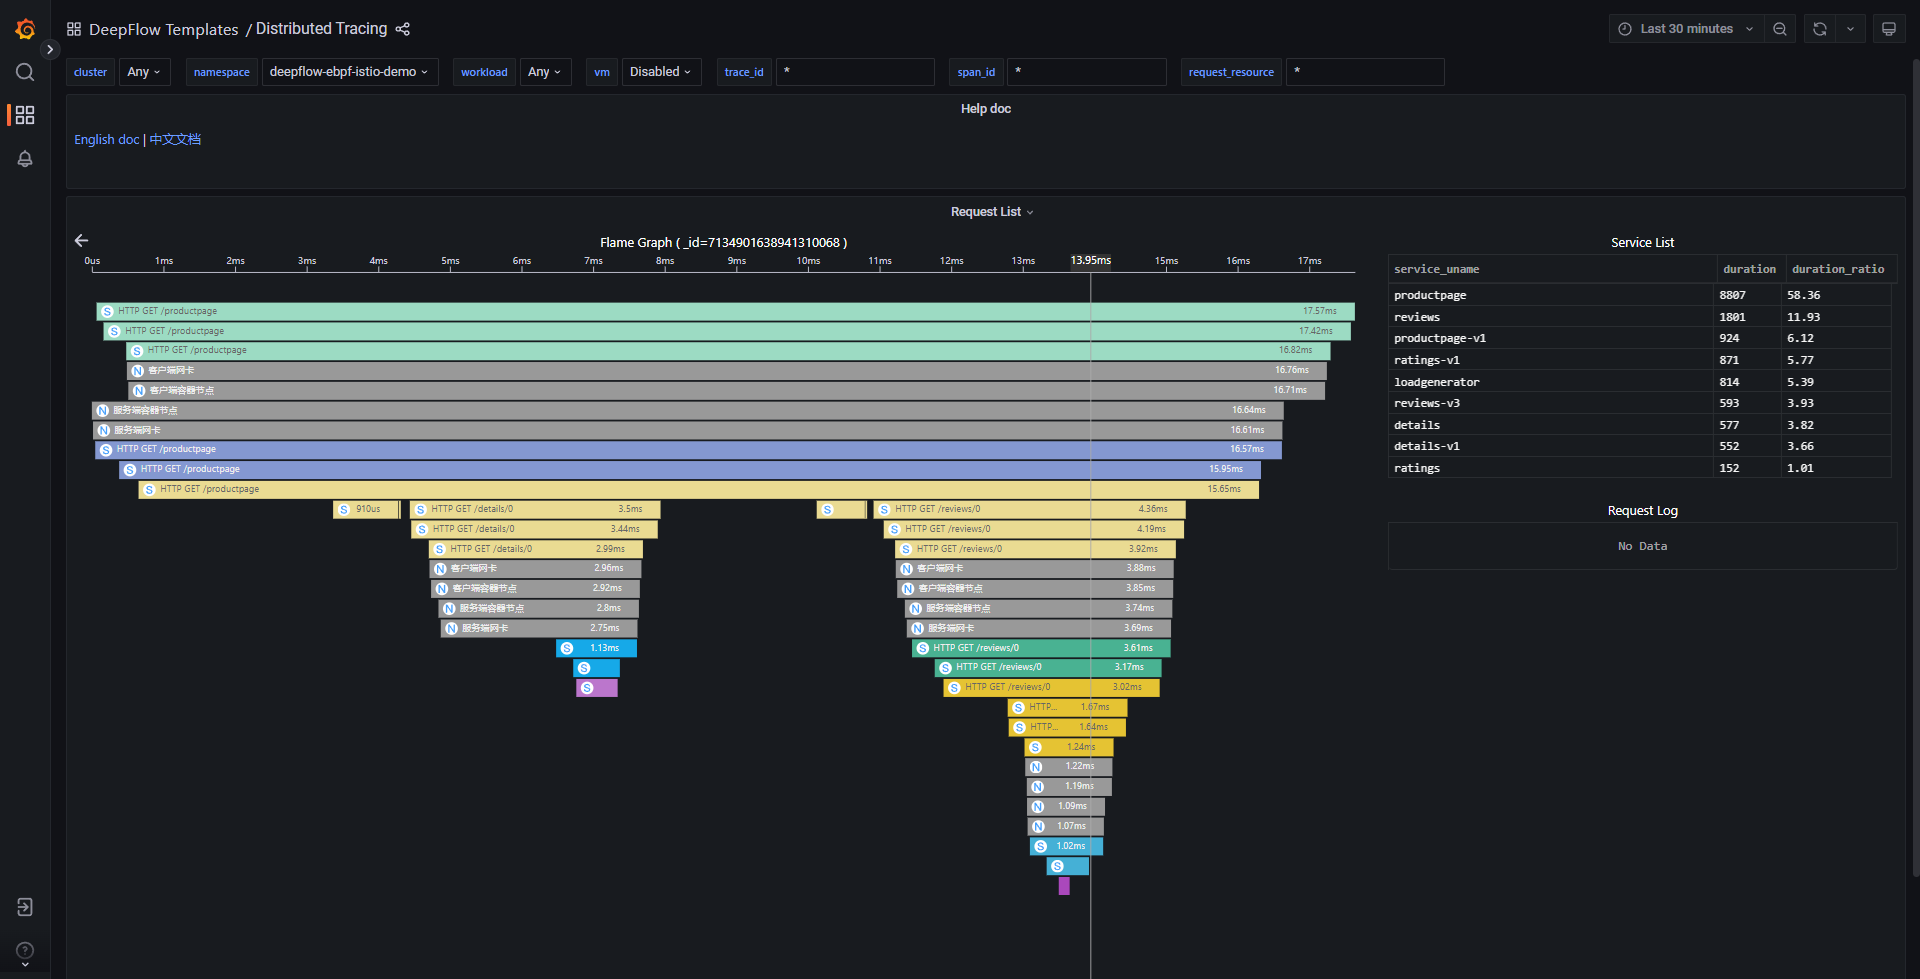
Task: Select the Dashboards grid icon in sidebar
Action: tap(24, 114)
